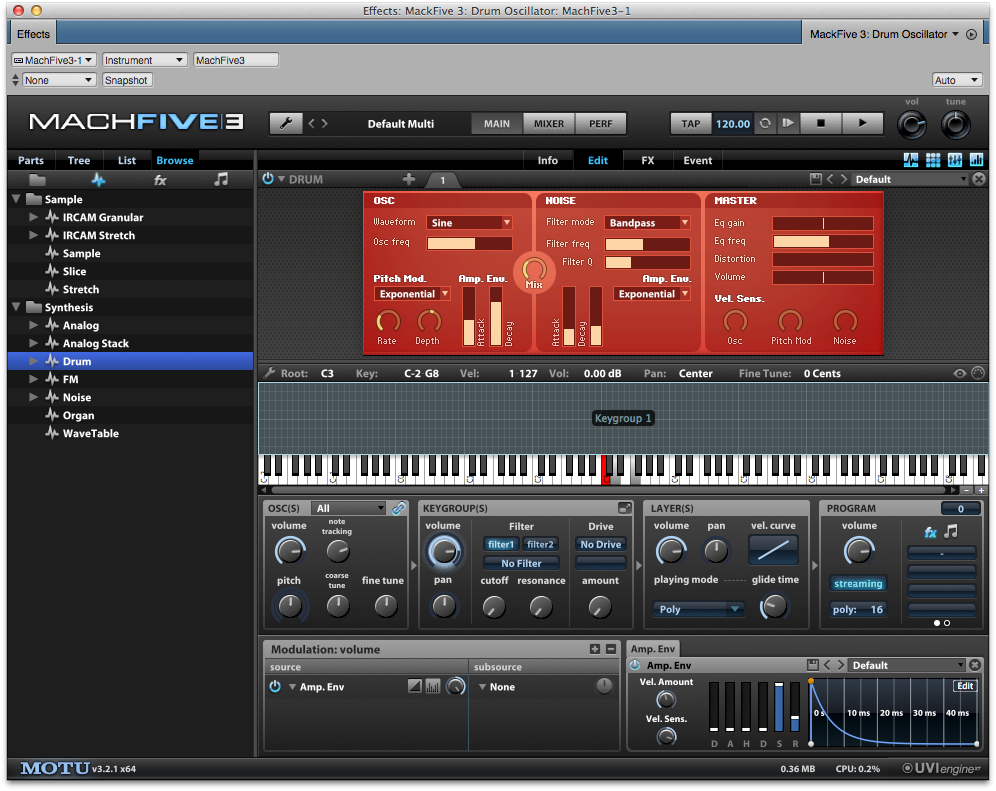This screenshot has height=791, width=996.
Task: Click the oscillator link chain icon
Action: (x=399, y=509)
